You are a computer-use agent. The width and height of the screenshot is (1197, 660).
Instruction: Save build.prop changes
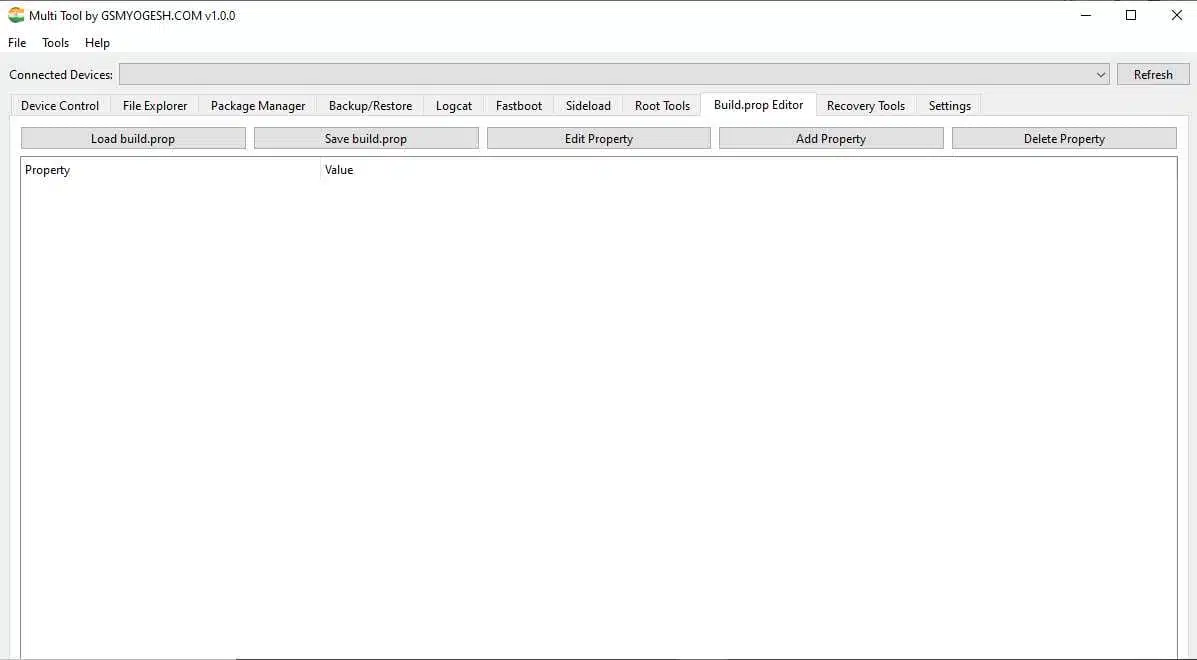(366, 139)
